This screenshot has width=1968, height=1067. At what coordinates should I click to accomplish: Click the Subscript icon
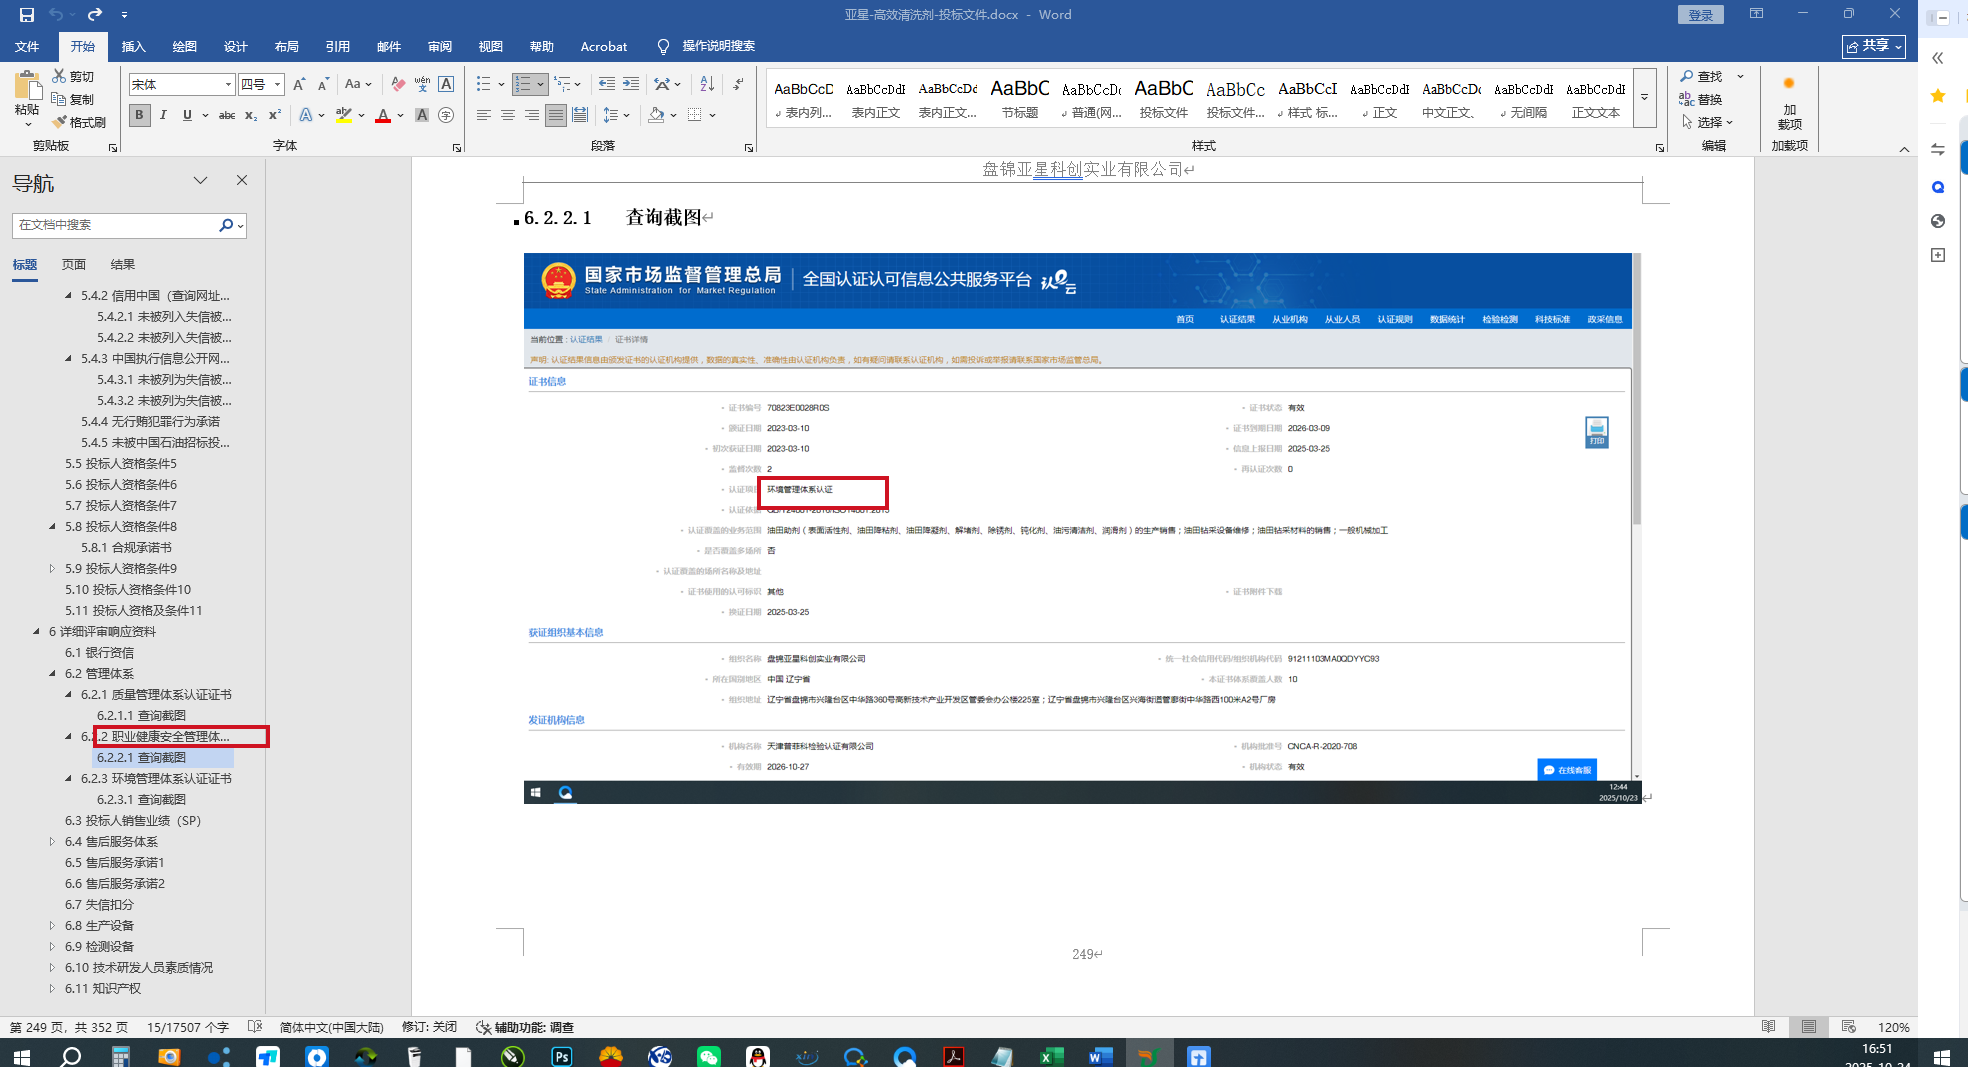[251, 115]
